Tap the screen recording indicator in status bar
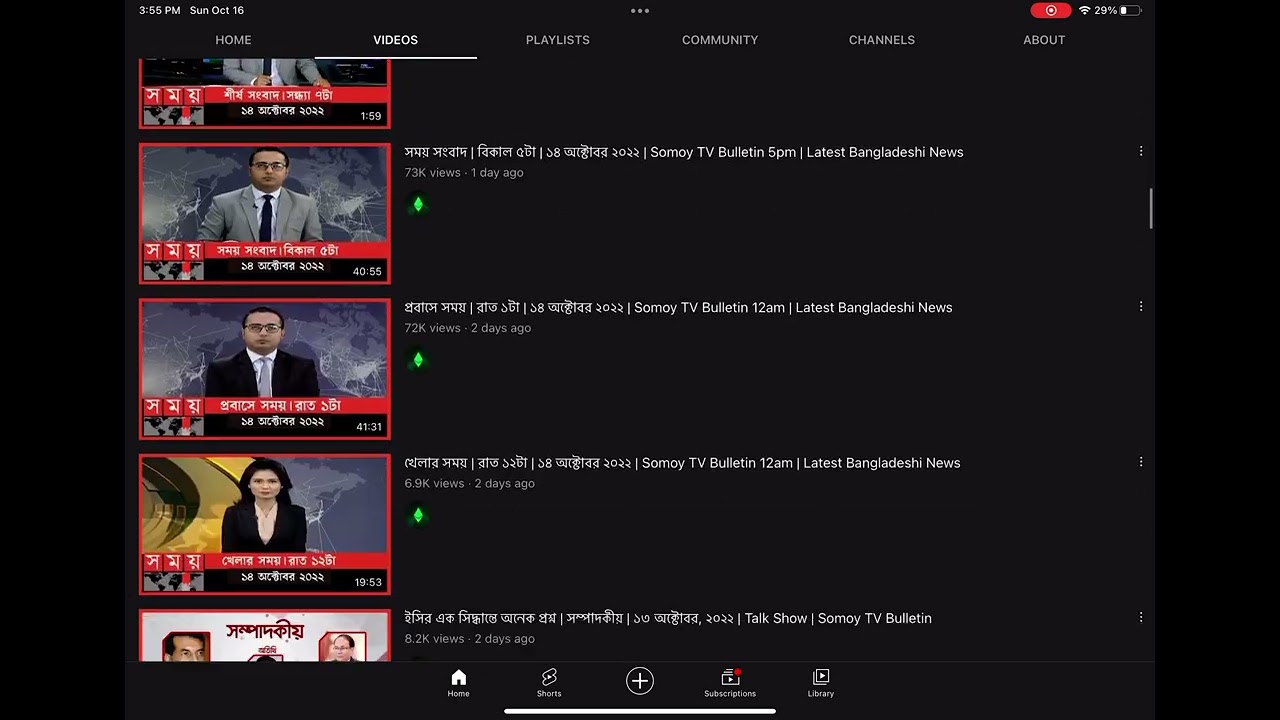 click(x=1051, y=10)
